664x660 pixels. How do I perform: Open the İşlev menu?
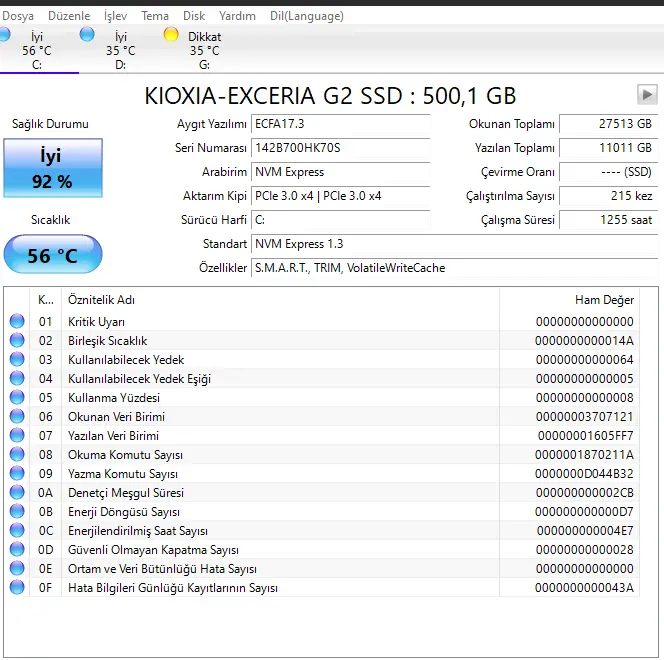pos(115,16)
